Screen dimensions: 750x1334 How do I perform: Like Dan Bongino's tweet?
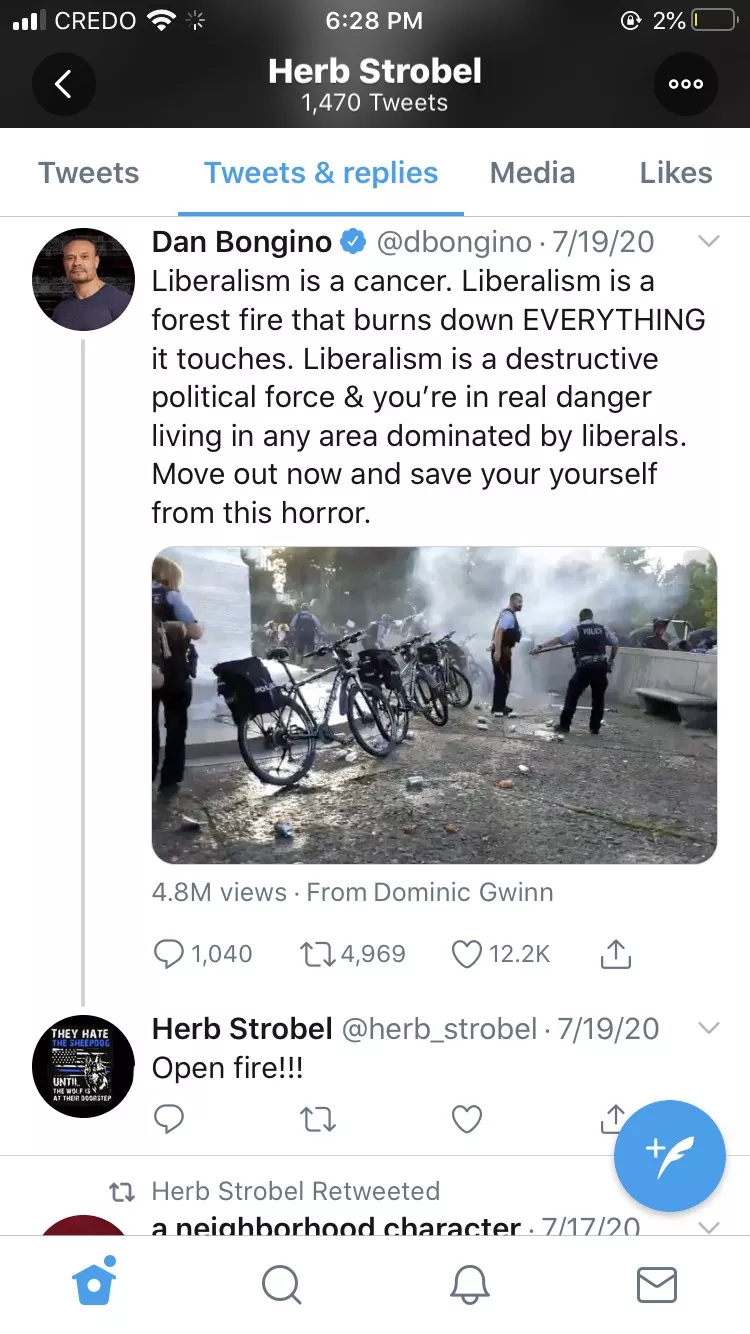click(x=467, y=954)
